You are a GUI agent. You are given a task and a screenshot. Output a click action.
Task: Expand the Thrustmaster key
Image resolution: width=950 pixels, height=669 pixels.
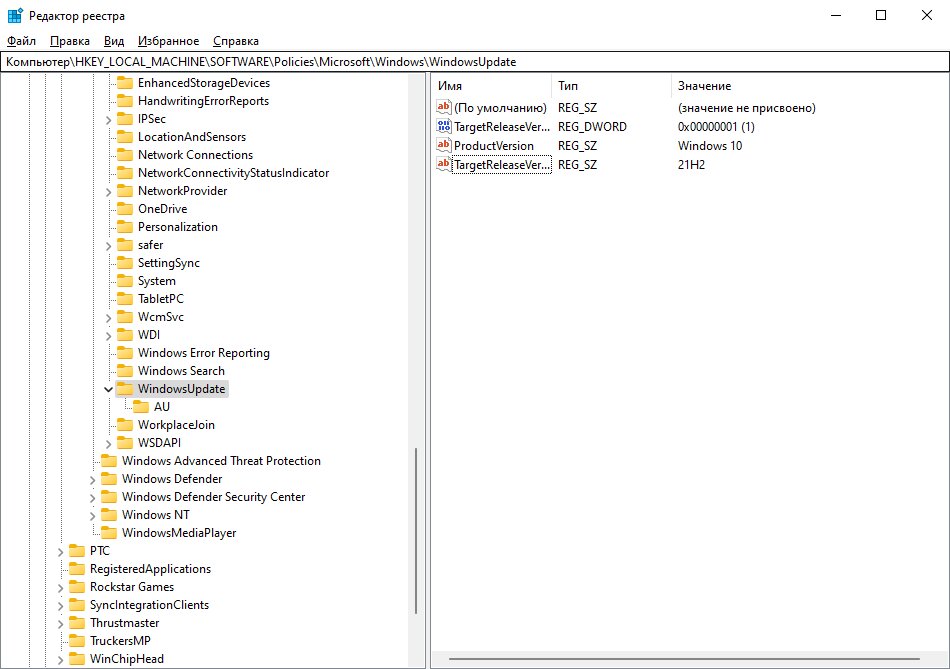click(x=61, y=624)
